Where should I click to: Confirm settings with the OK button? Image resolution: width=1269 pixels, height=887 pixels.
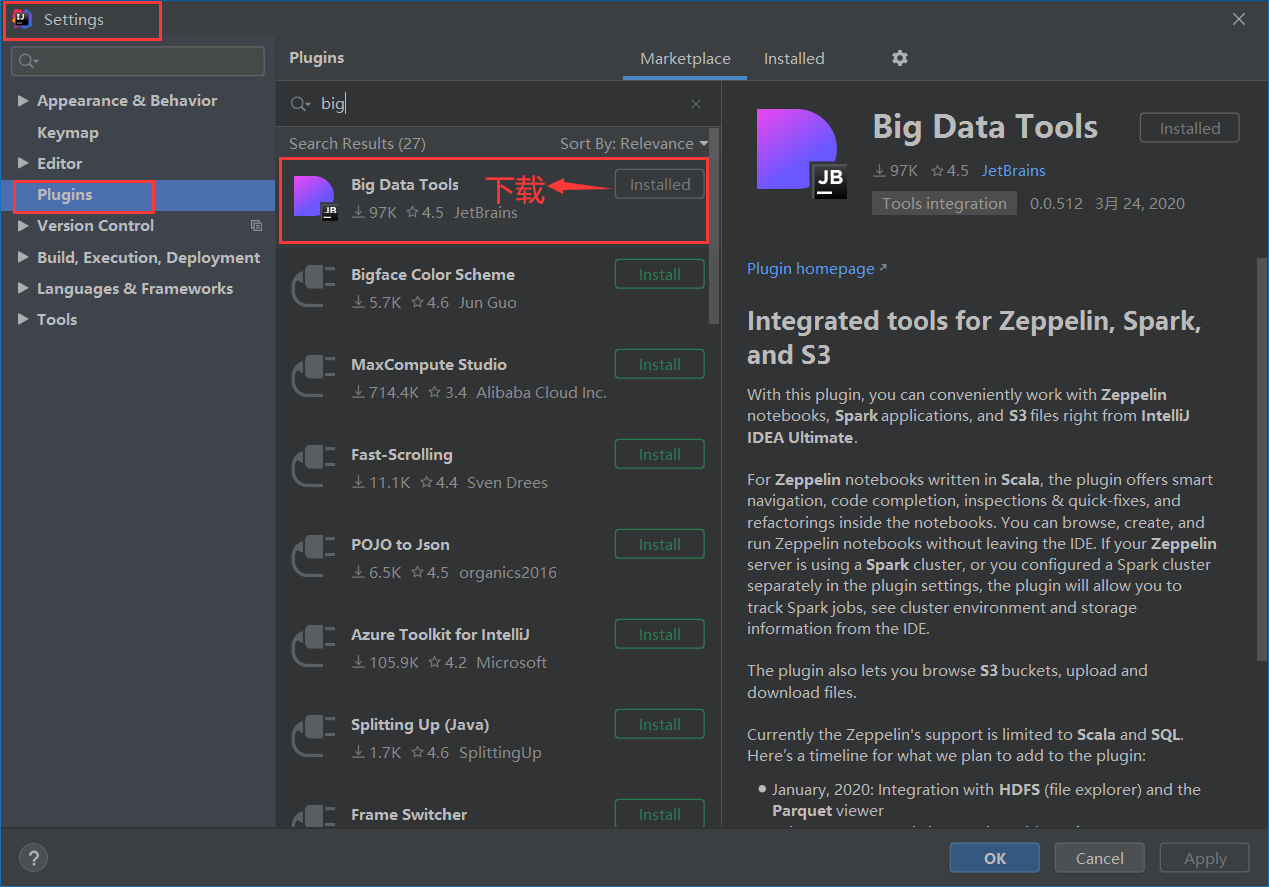(994, 857)
